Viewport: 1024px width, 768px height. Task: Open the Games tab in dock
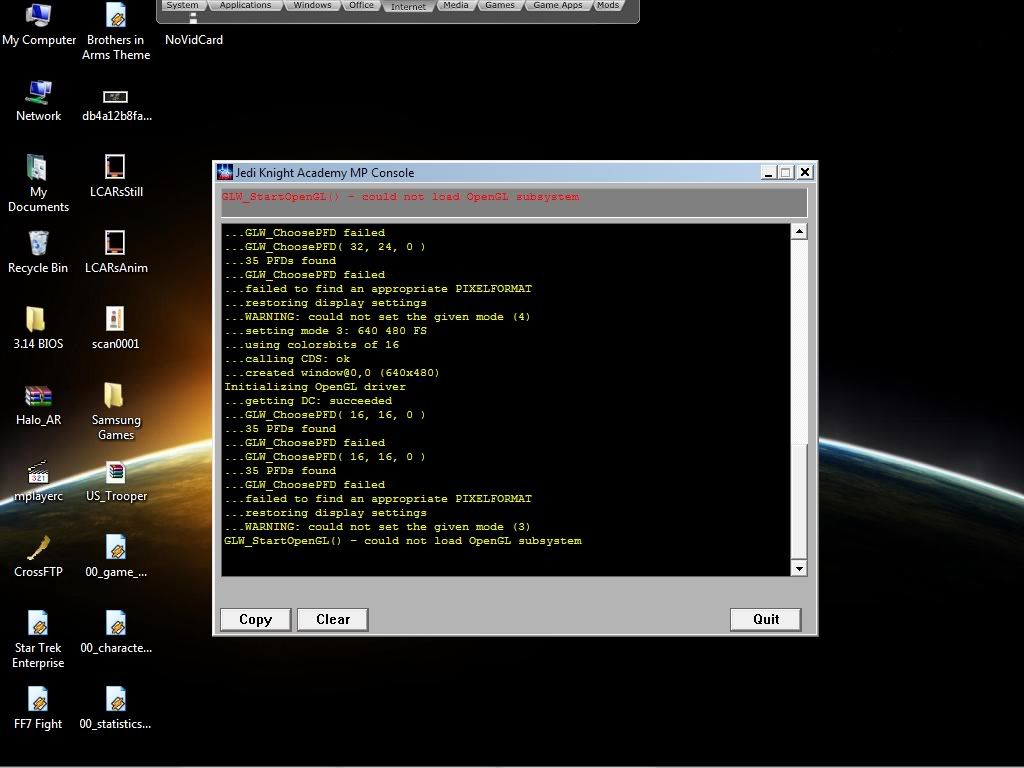pos(500,5)
